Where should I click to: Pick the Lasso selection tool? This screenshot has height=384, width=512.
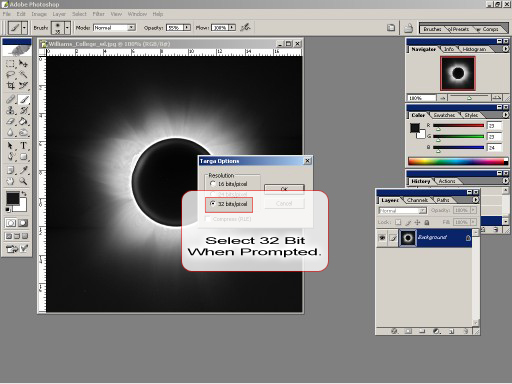pos(10,74)
